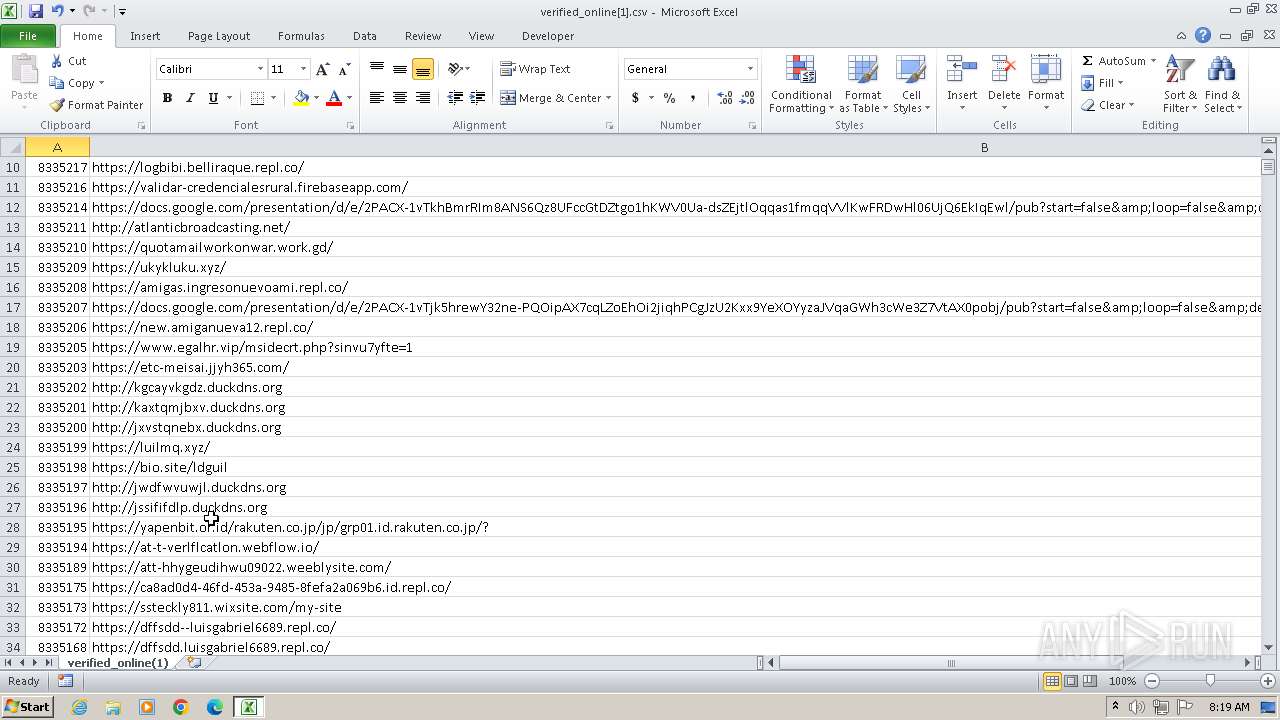
Task: Open the font size dropdown
Action: (x=303, y=69)
